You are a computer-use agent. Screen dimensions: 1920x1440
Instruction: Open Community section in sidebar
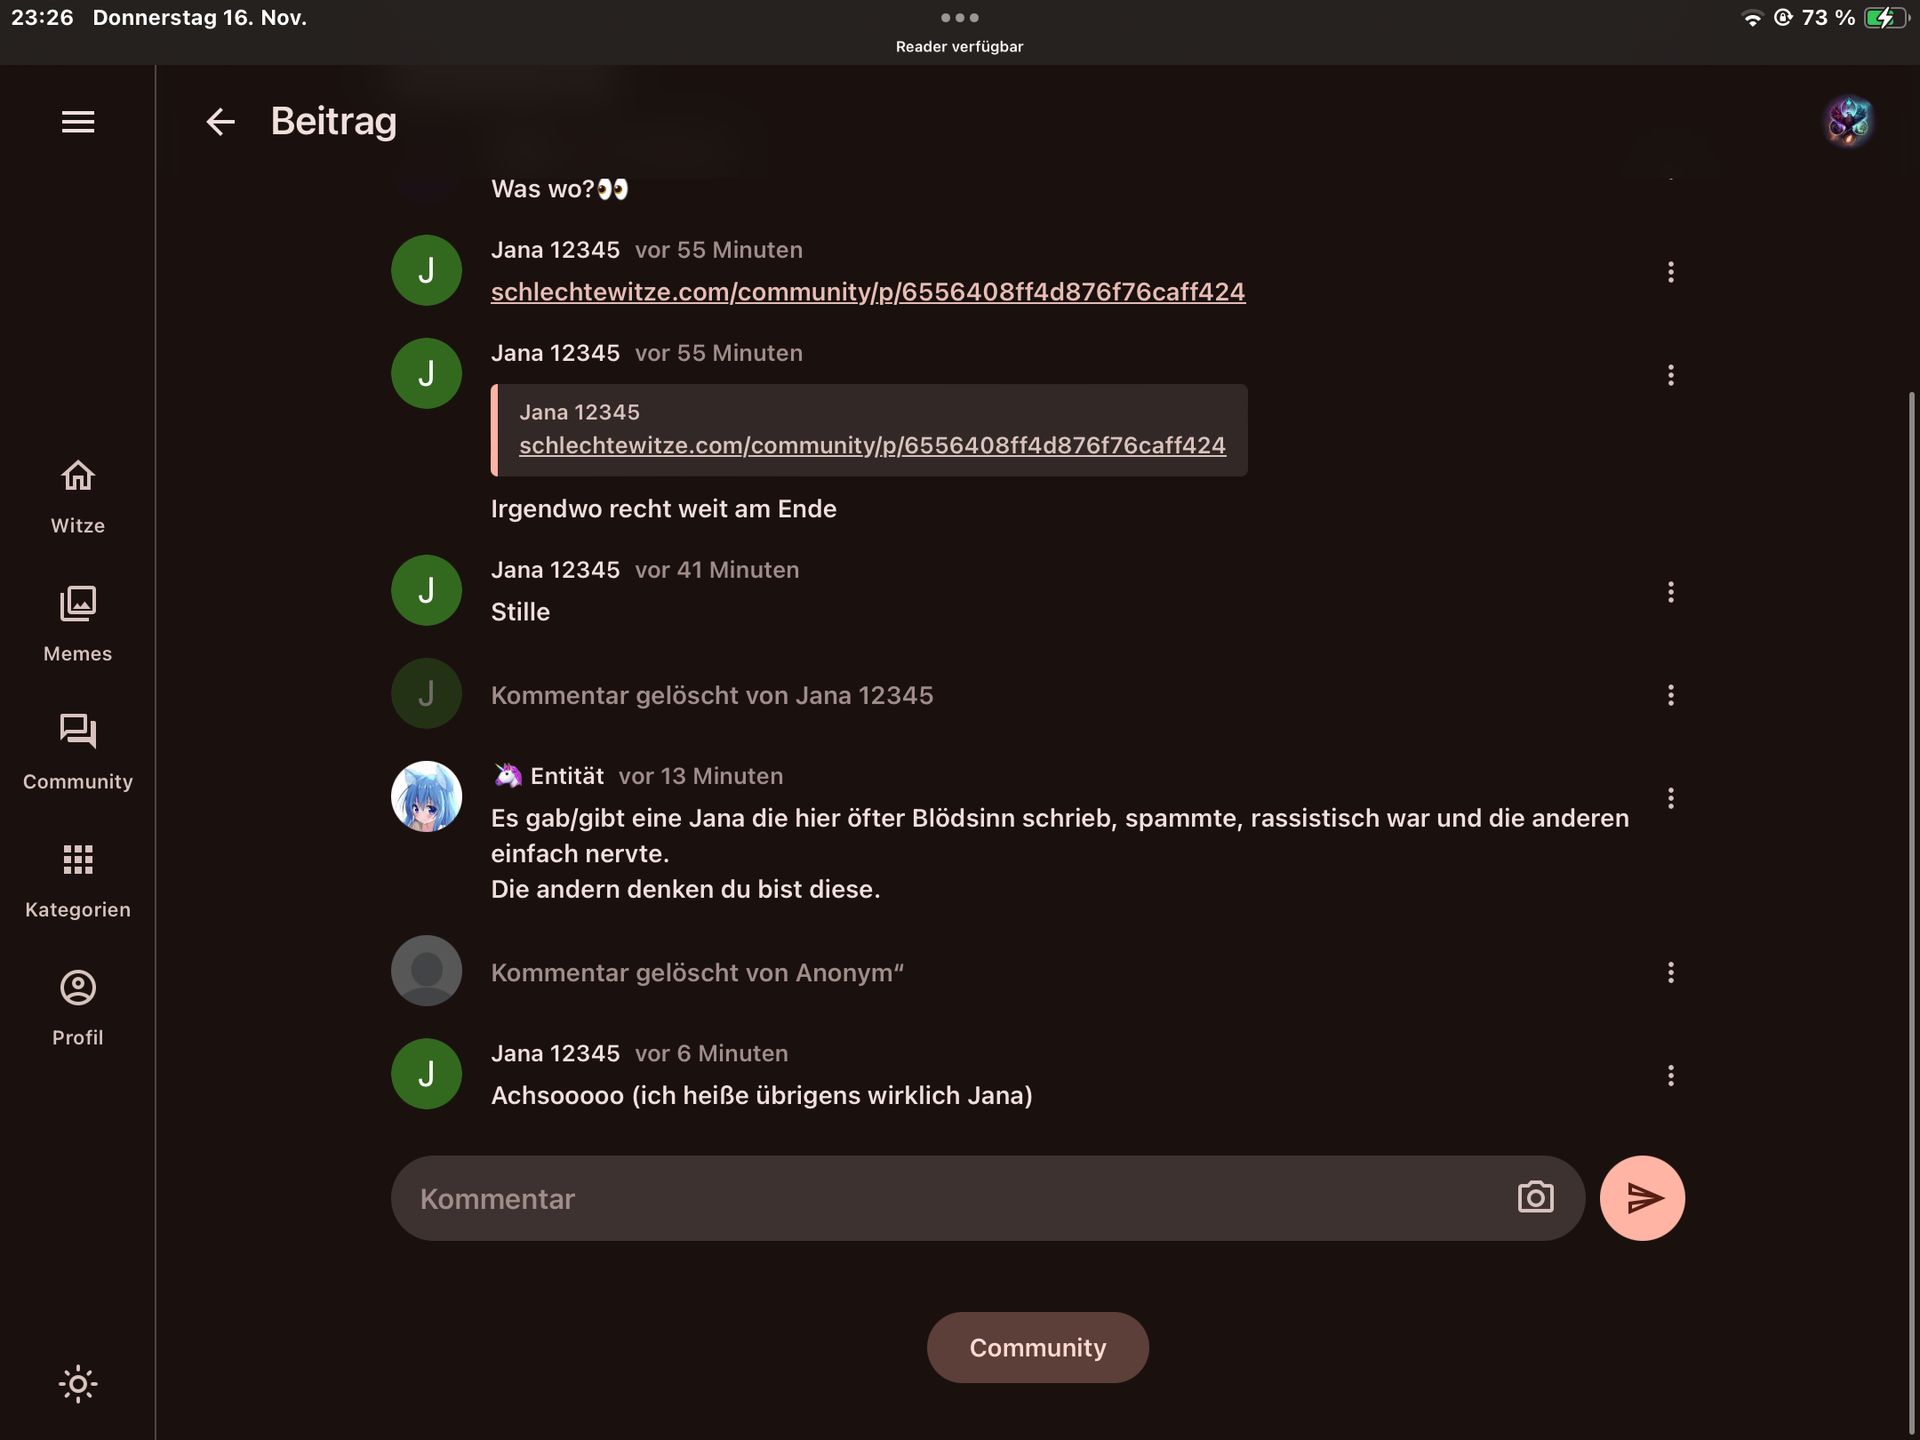(78, 752)
